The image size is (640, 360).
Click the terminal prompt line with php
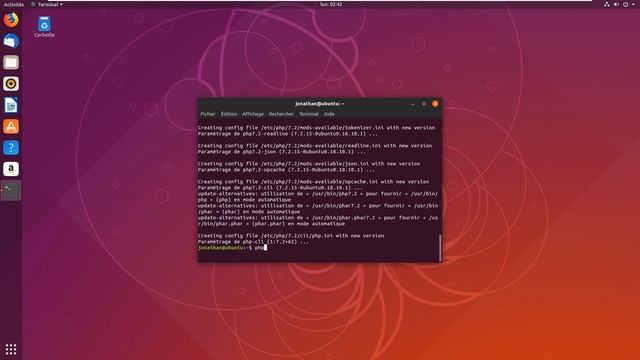pyautogui.click(x=232, y=247)
